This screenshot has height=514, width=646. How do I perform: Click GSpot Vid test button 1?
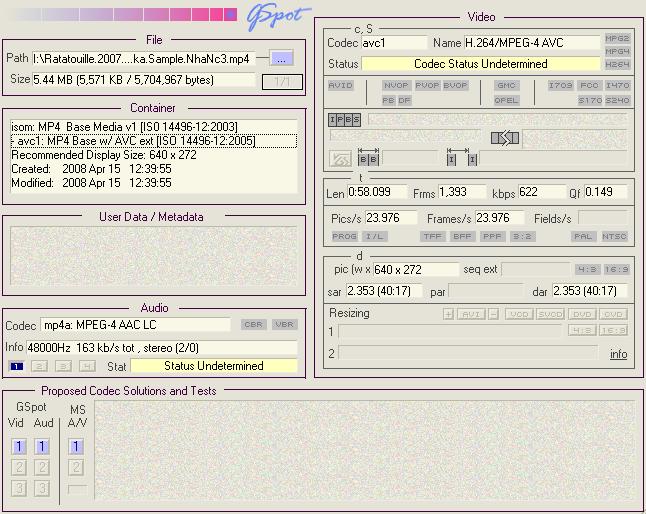tap(19, 446)
